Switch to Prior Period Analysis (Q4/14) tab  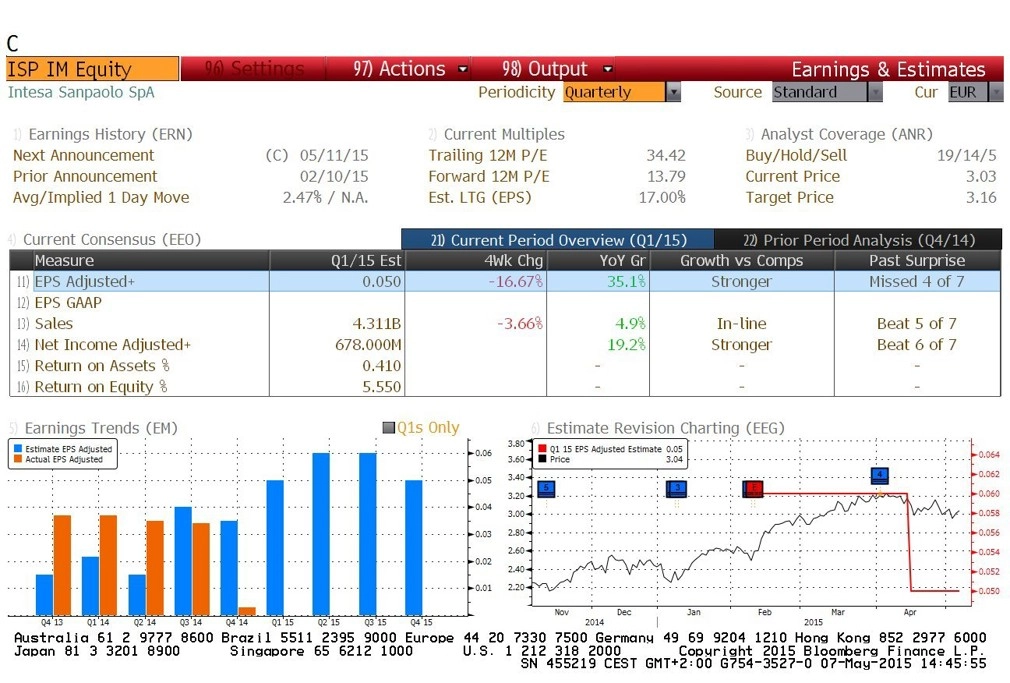859,240
